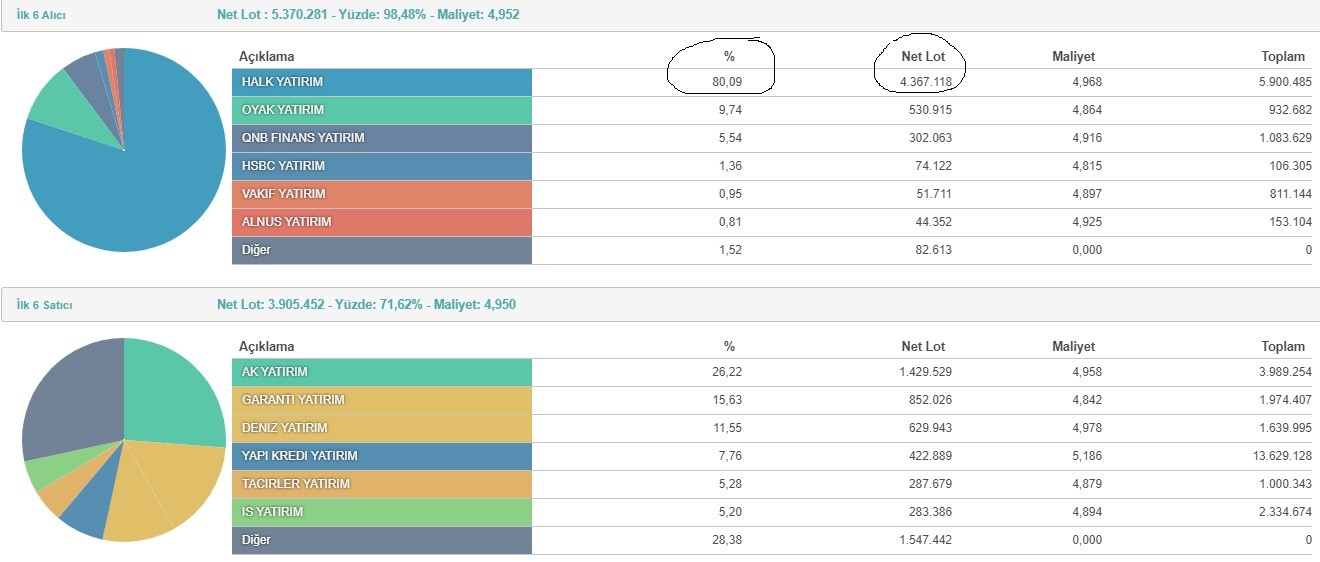
Task: Click the YAPI KREDI cost 5,186
Action: point(1086,456)
